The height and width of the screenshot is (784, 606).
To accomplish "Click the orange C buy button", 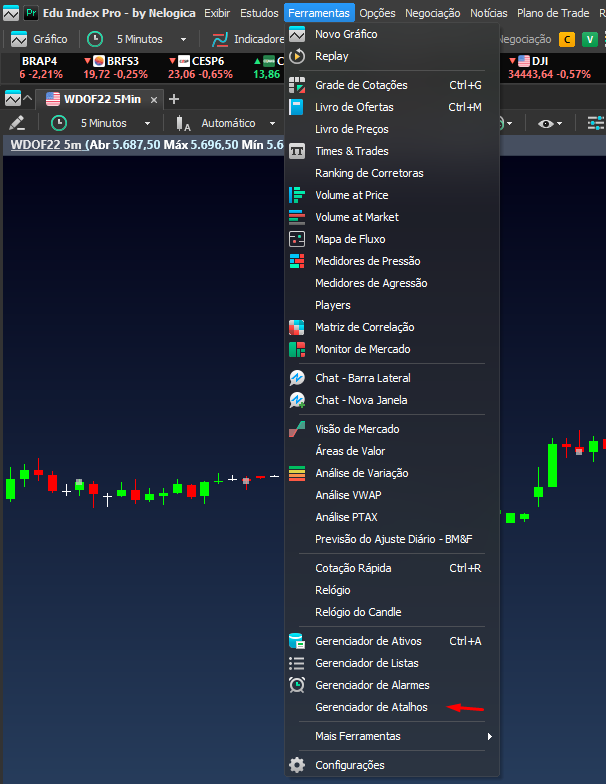I will pyautogui.click(x=566, y=39).
